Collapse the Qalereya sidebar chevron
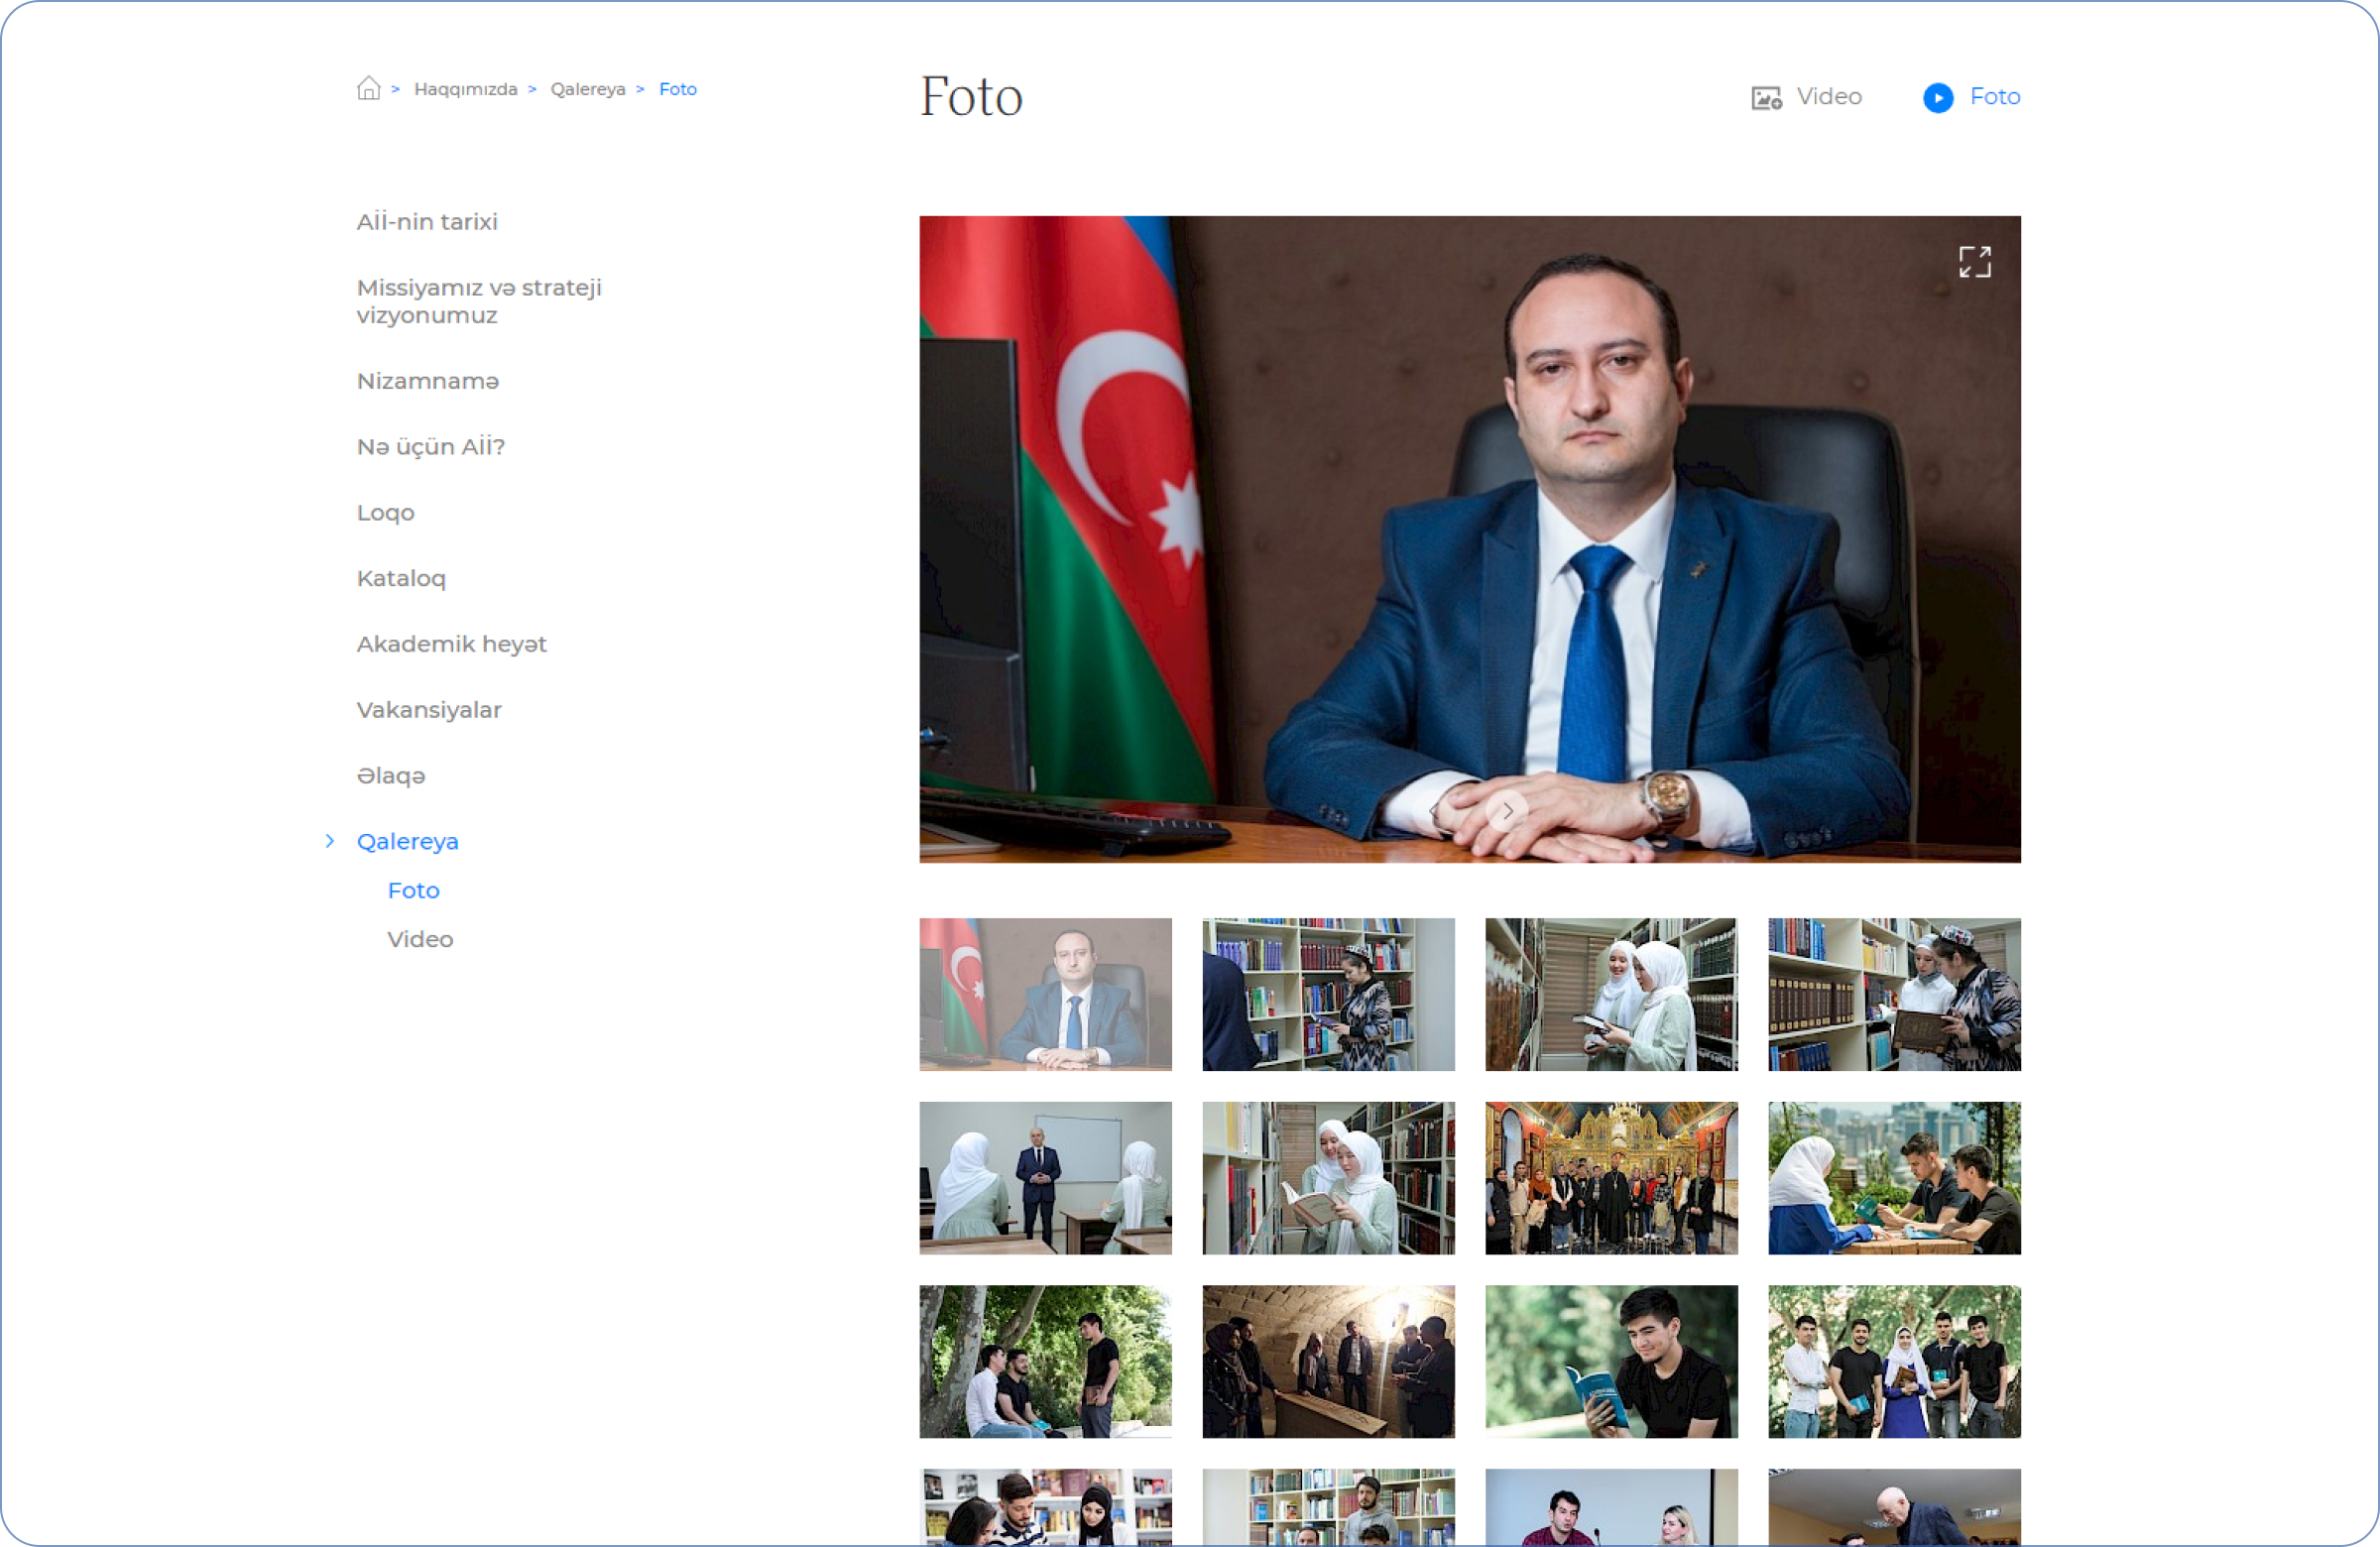The width and height of the screenshot is (2380, 1547). point(330,841)
